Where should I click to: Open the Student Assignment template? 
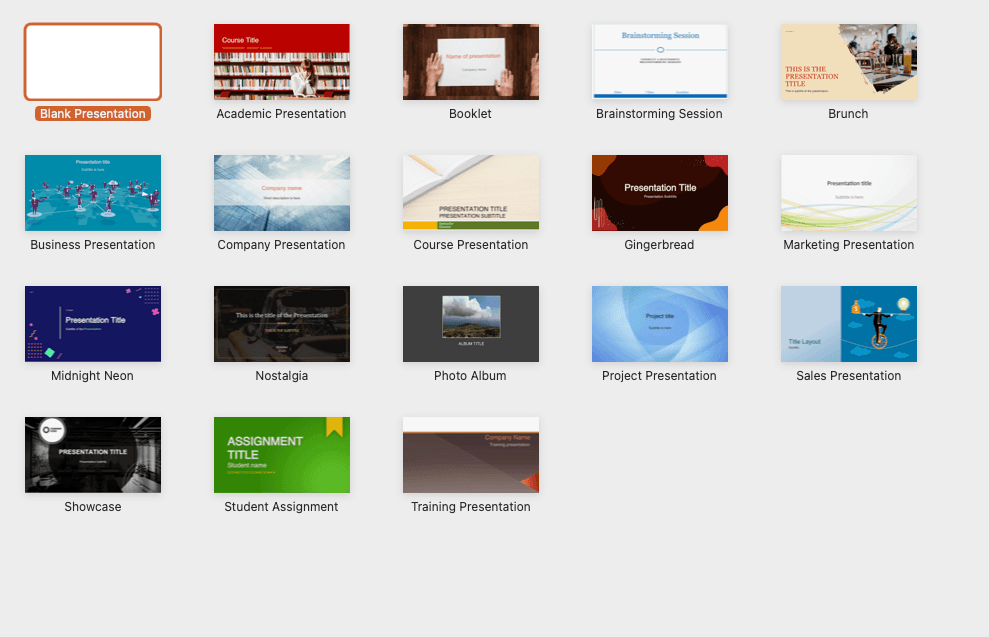281,455
